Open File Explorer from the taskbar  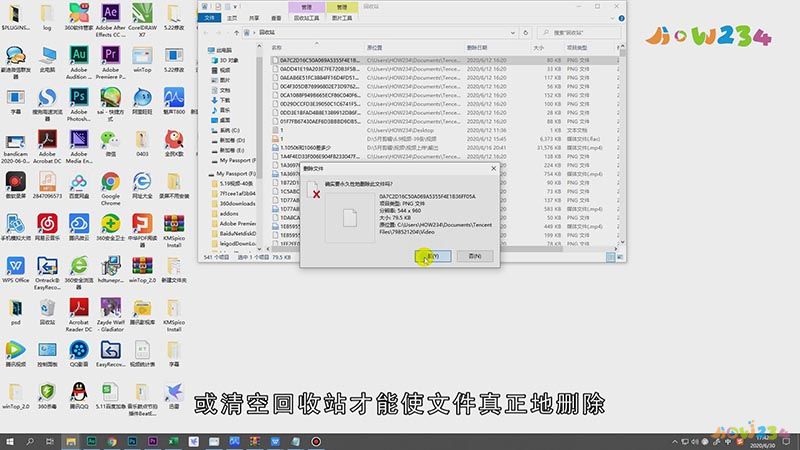click(x=70, y=441)
